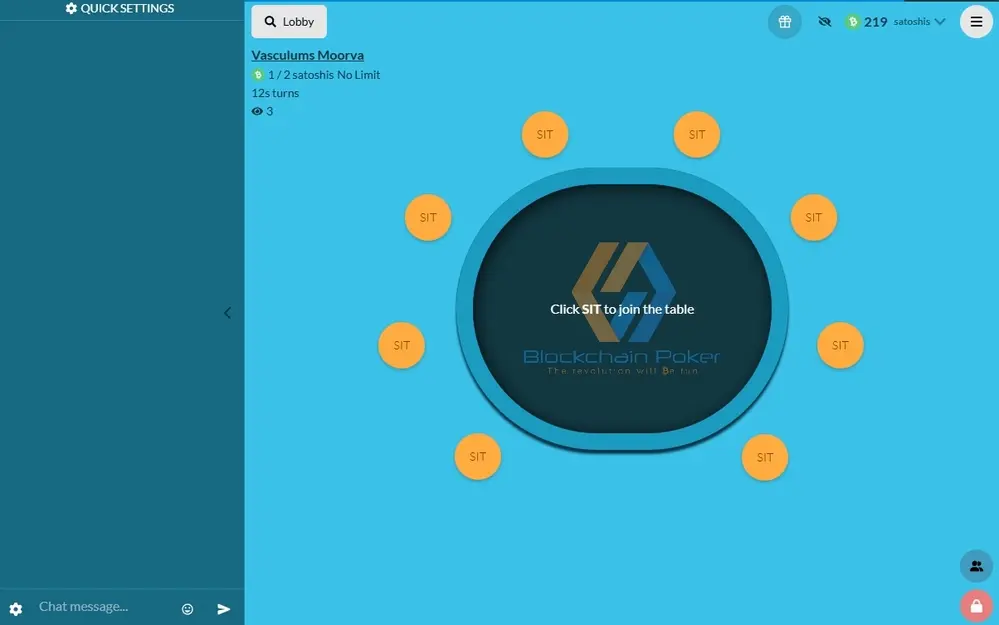Image resolution: width=999 pixels, height=625 pixels.
Task: Click the spectators eye count 3
Action: click(x=262, y=111)
